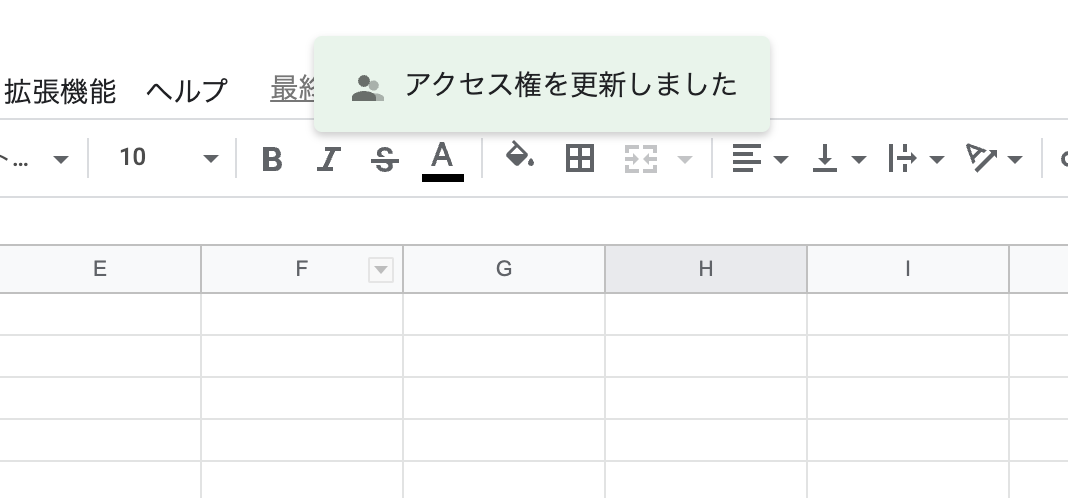Open the font family dropdown arrow
Screen dimensions: 1068x498
coord(61,159)
